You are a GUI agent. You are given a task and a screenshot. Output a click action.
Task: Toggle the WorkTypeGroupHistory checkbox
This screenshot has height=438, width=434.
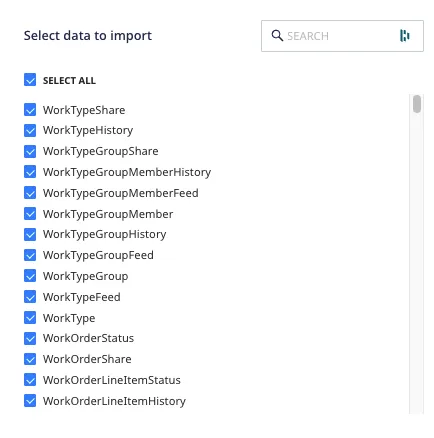[x=30, y=234]
